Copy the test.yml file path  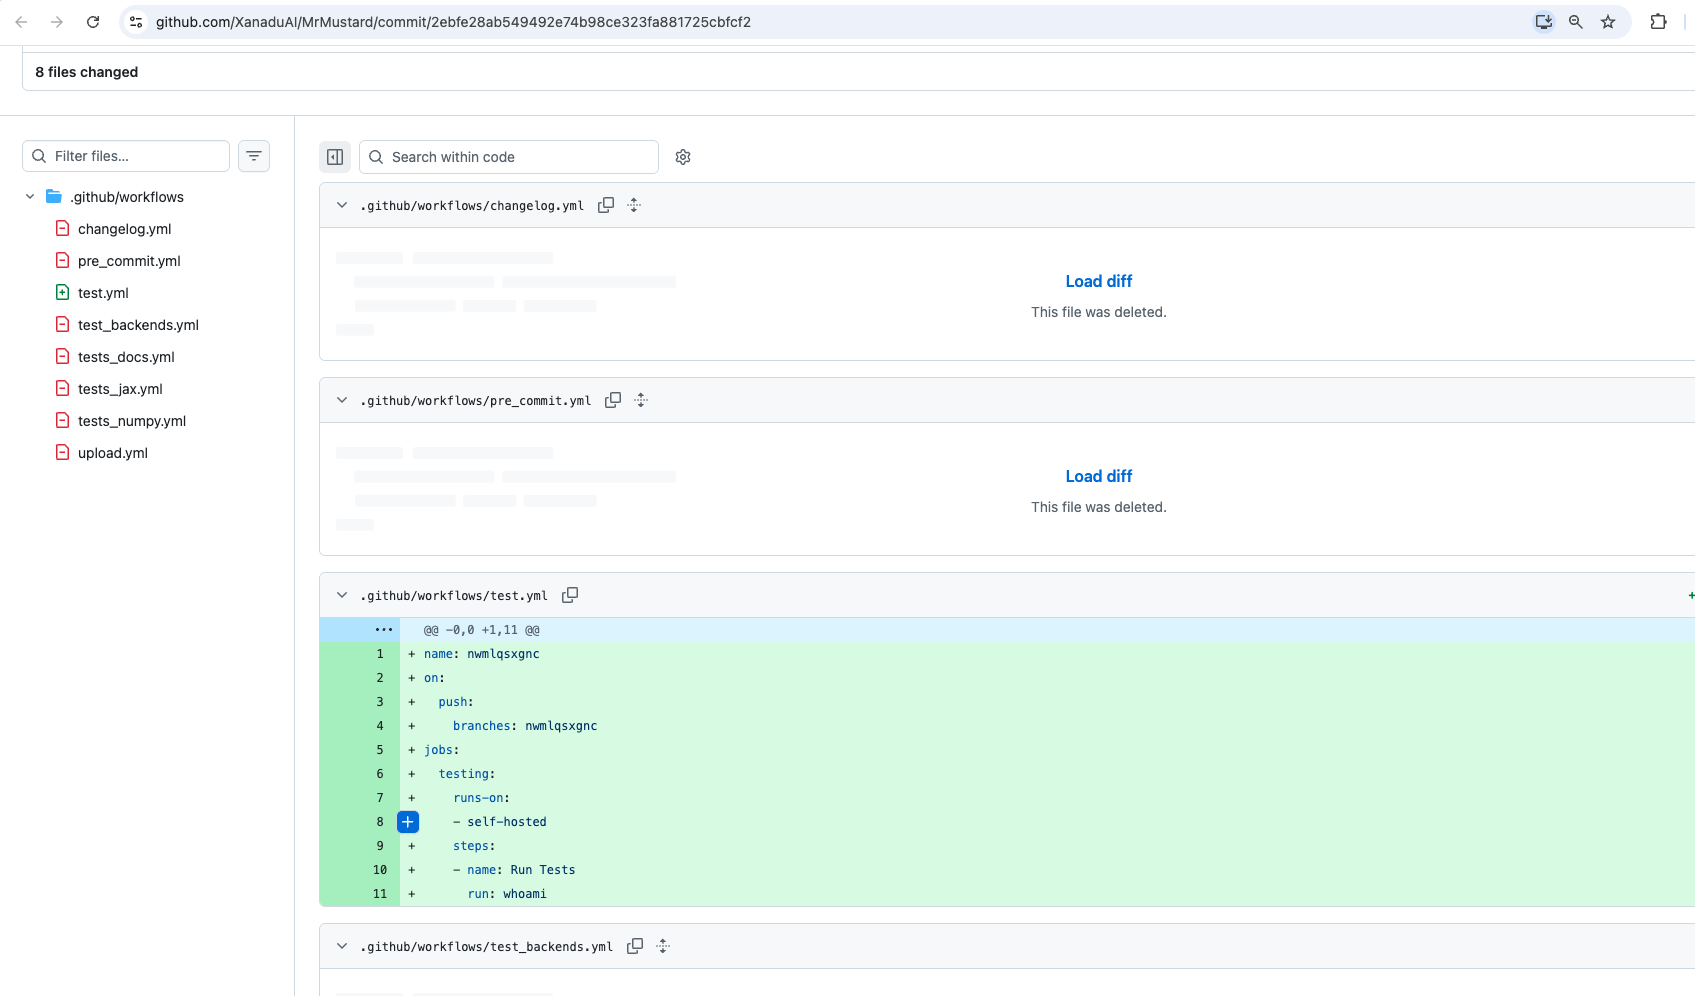(x=570, y=595)
